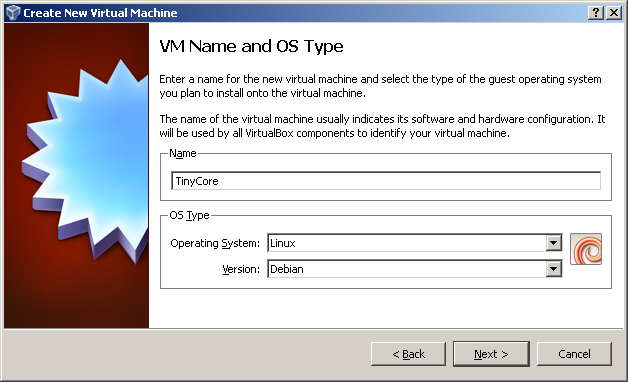Open the combo box showing Debian
Screen dimensions: 628x382
tap(415, 269)
